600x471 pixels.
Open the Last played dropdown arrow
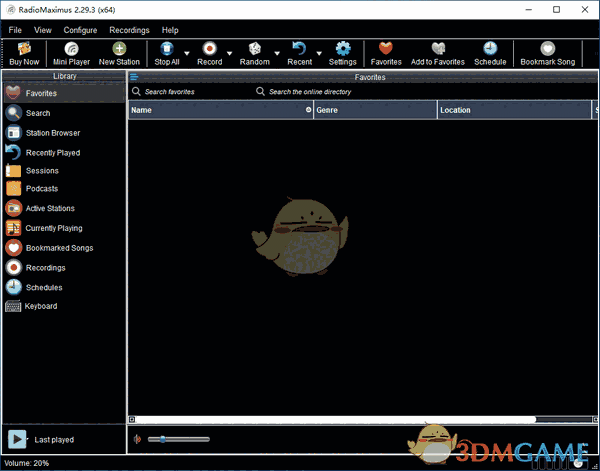click(28, 439)
